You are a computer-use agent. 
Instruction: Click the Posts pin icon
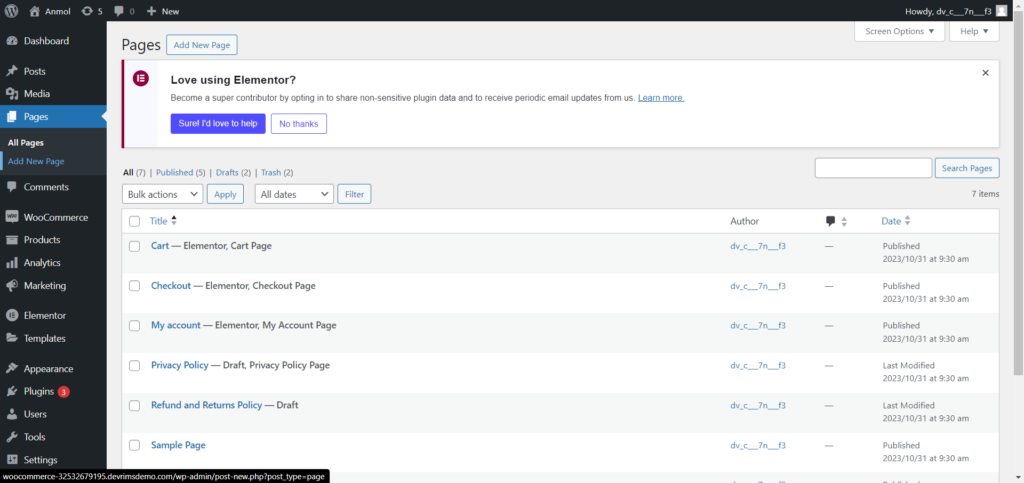point(12,71)
